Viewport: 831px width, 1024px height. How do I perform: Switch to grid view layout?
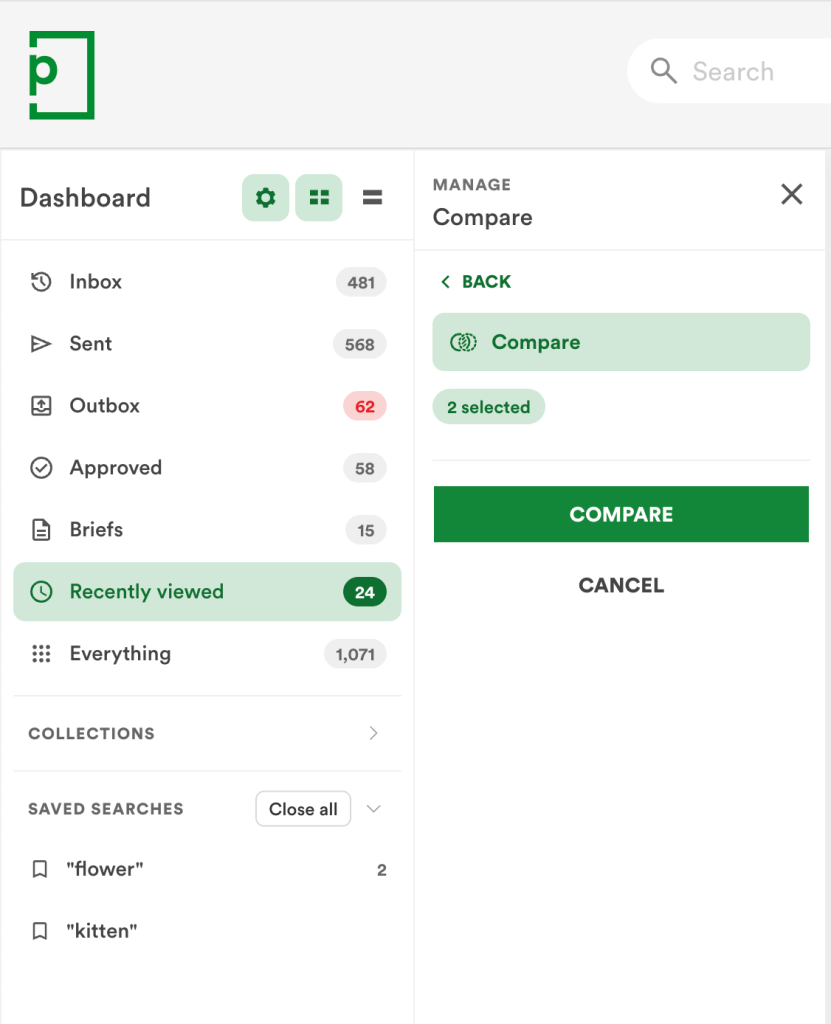point(319,197)
